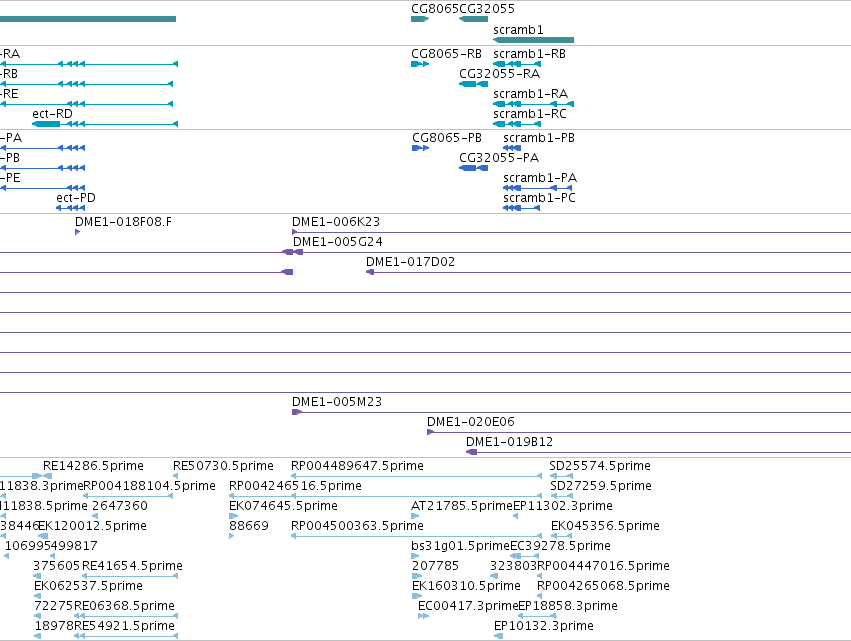
Task: Select the ect-PD protein label
Action: coord(76,198)
